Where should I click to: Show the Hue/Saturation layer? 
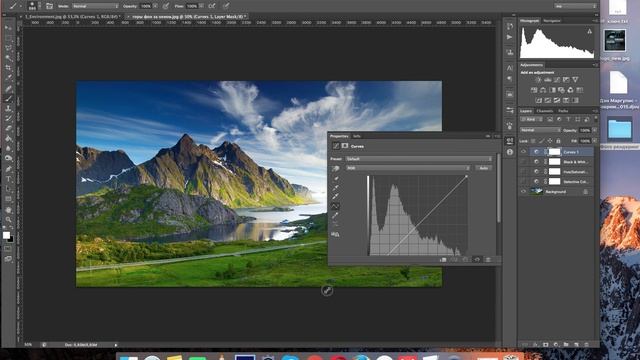click(x=524, y=171)
